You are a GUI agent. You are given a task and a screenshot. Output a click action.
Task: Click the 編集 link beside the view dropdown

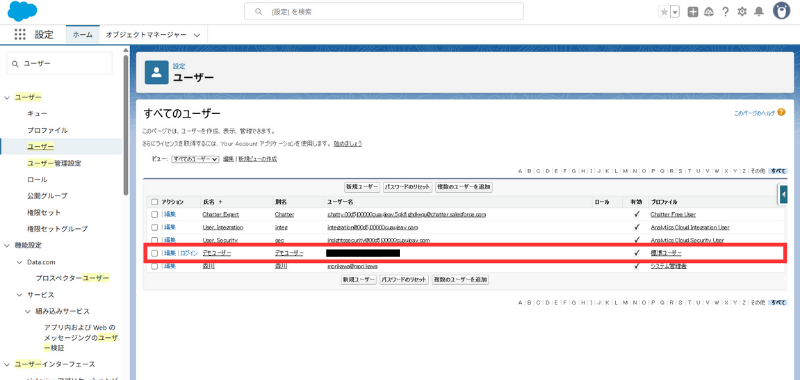pos(229,159)
